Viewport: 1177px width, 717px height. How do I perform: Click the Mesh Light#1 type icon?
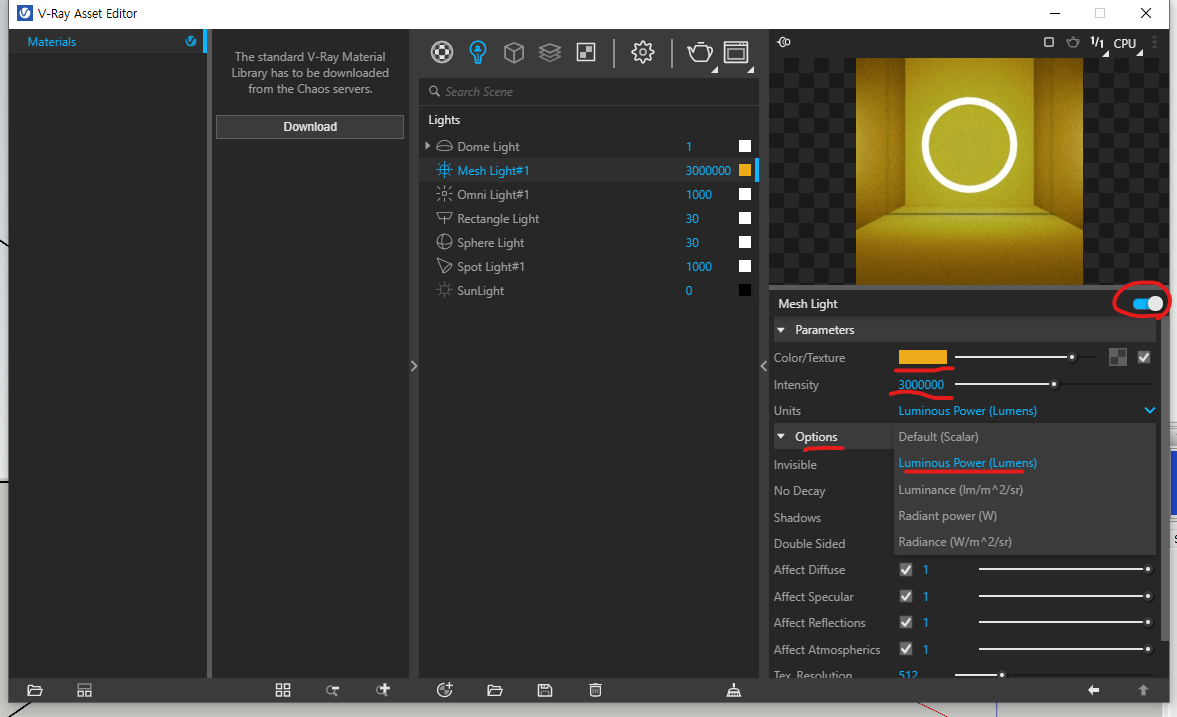444,170
